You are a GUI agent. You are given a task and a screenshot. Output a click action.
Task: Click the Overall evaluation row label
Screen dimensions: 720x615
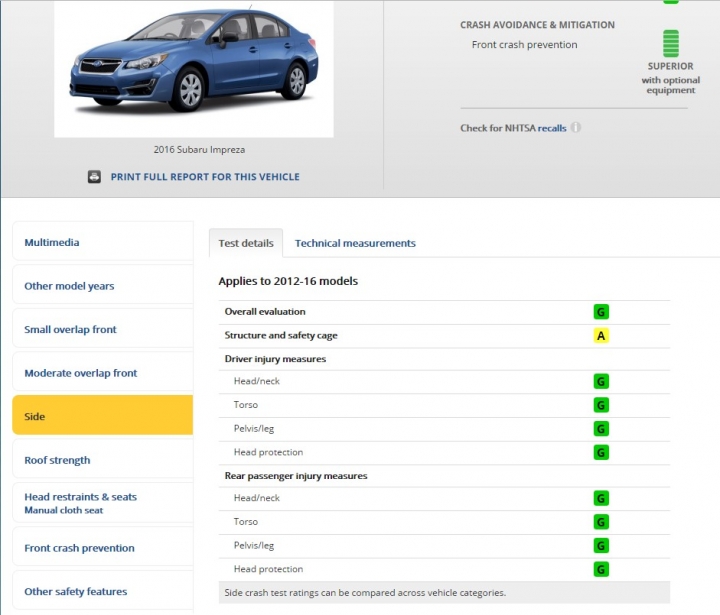coord(265,311)
